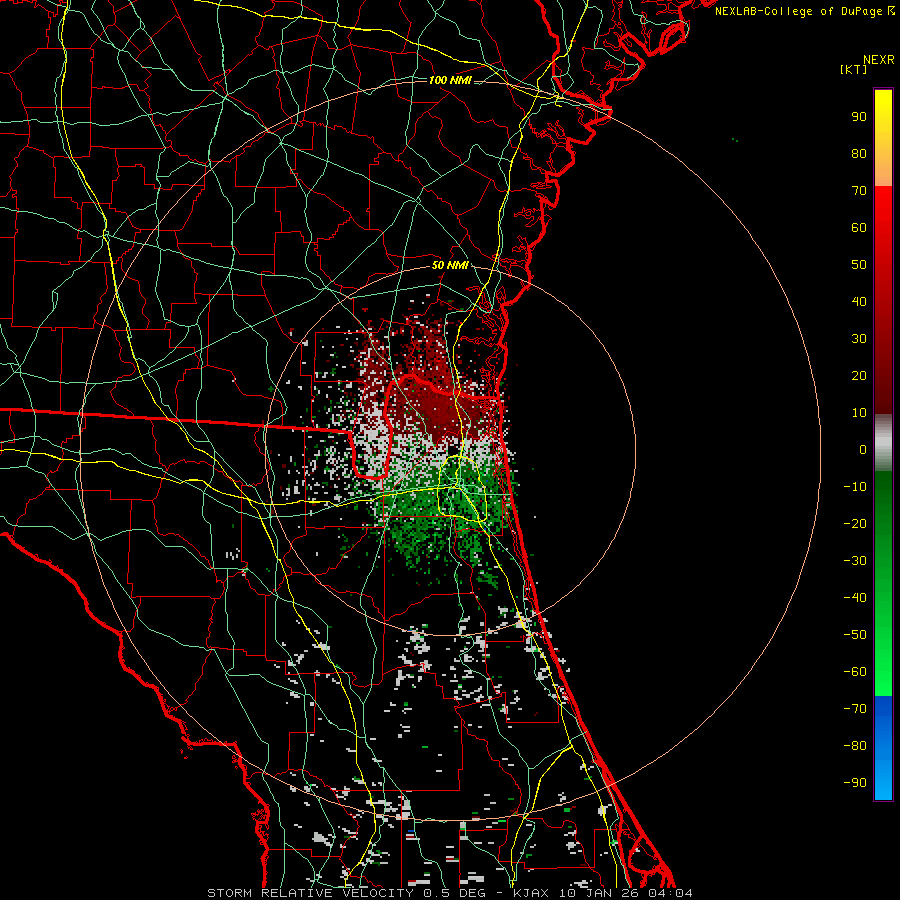The image size is (900, 900).
Task: Click the "-60" scale value
Action: [x=855, y=672]
